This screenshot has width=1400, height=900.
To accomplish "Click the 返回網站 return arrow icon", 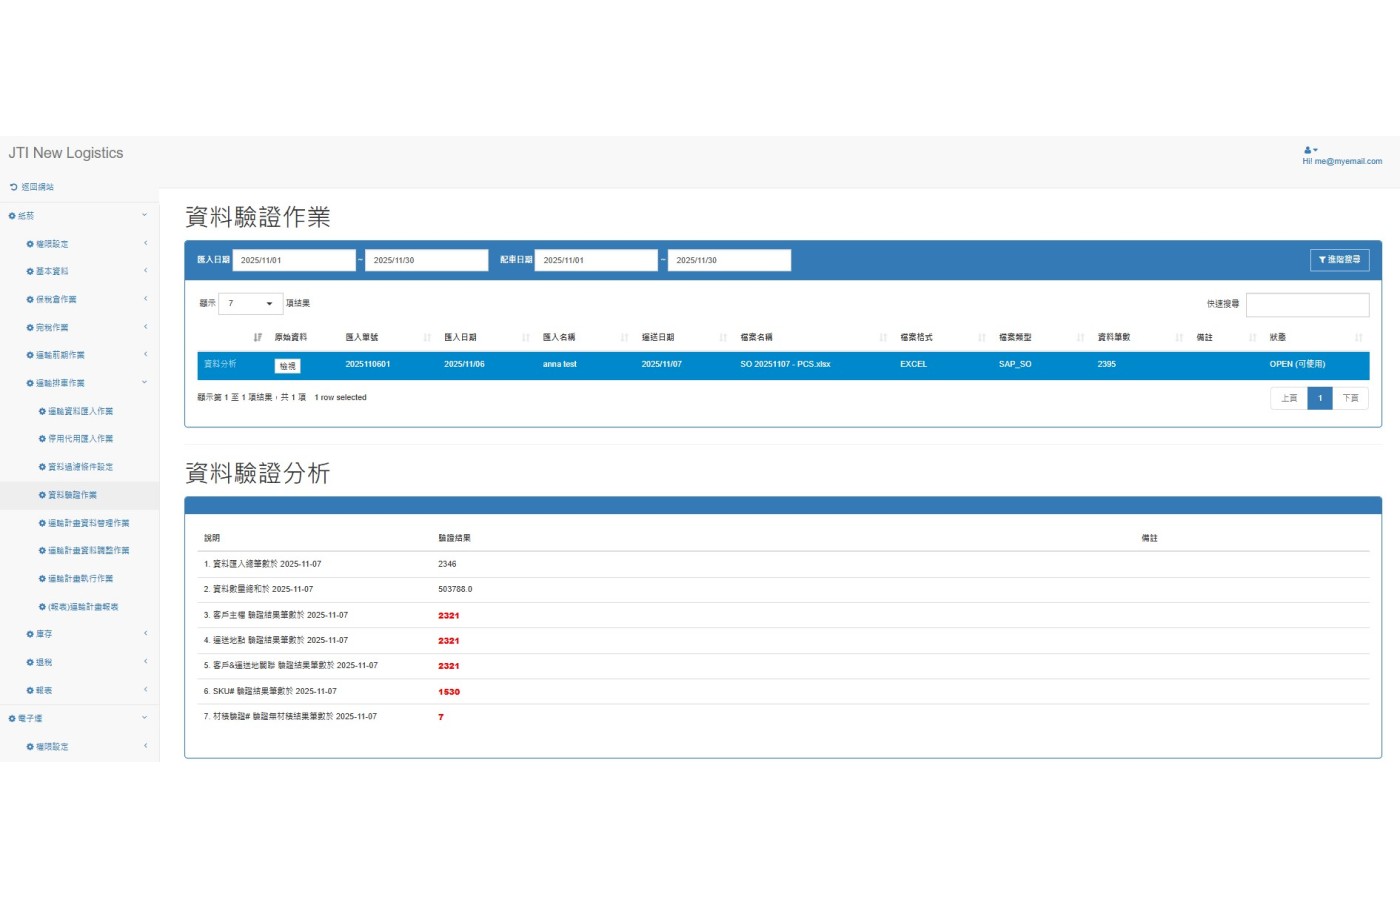I will (13, 187).
